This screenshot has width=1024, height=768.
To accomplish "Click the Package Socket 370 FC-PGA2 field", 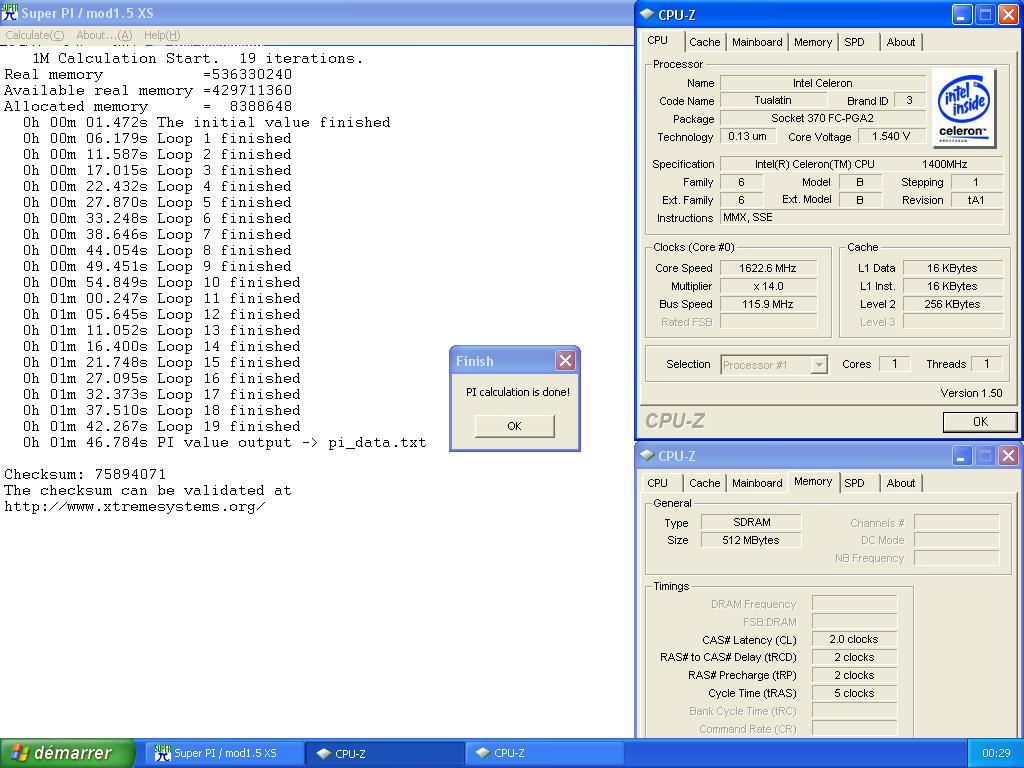I will pyautogui.click(x=822, y=118).
